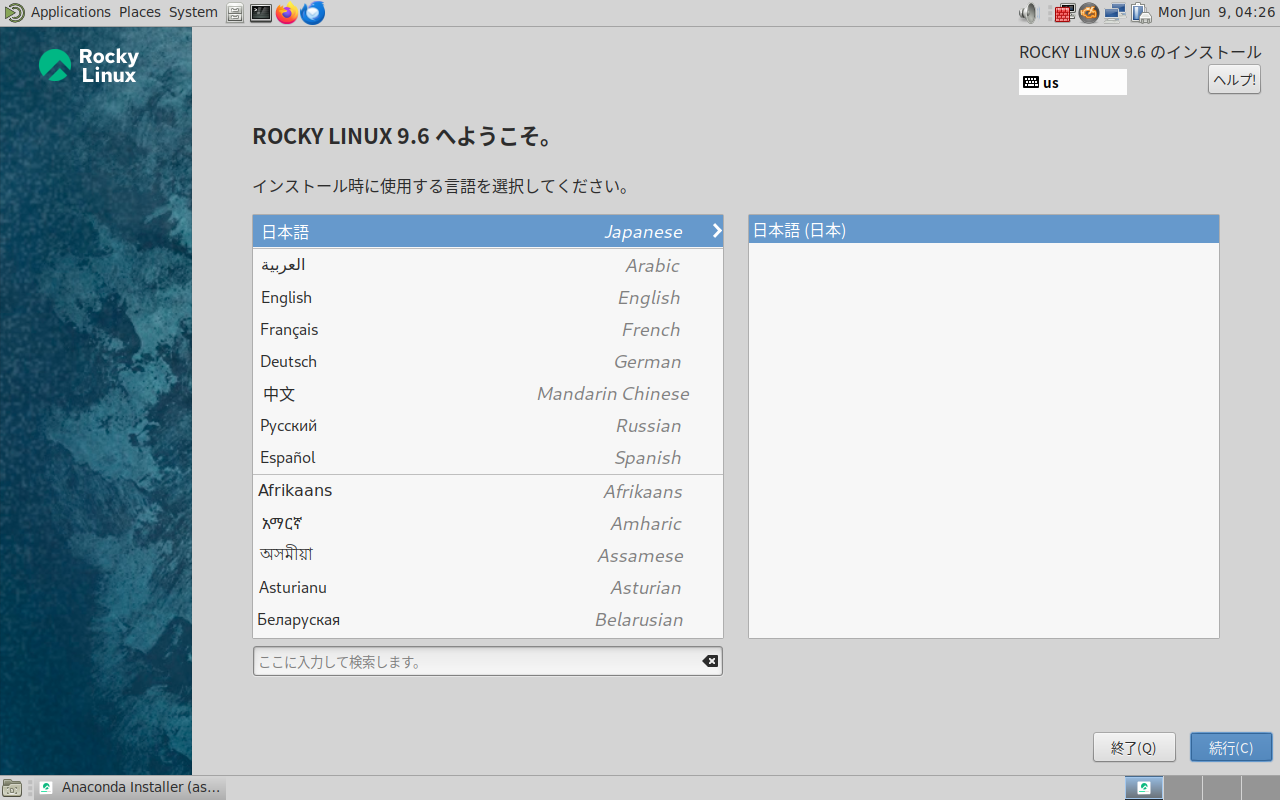The height and width of the screenshot is (800, 1280).
Task: Select Deutsch (German) in the language list
Action: coord(488,361)
